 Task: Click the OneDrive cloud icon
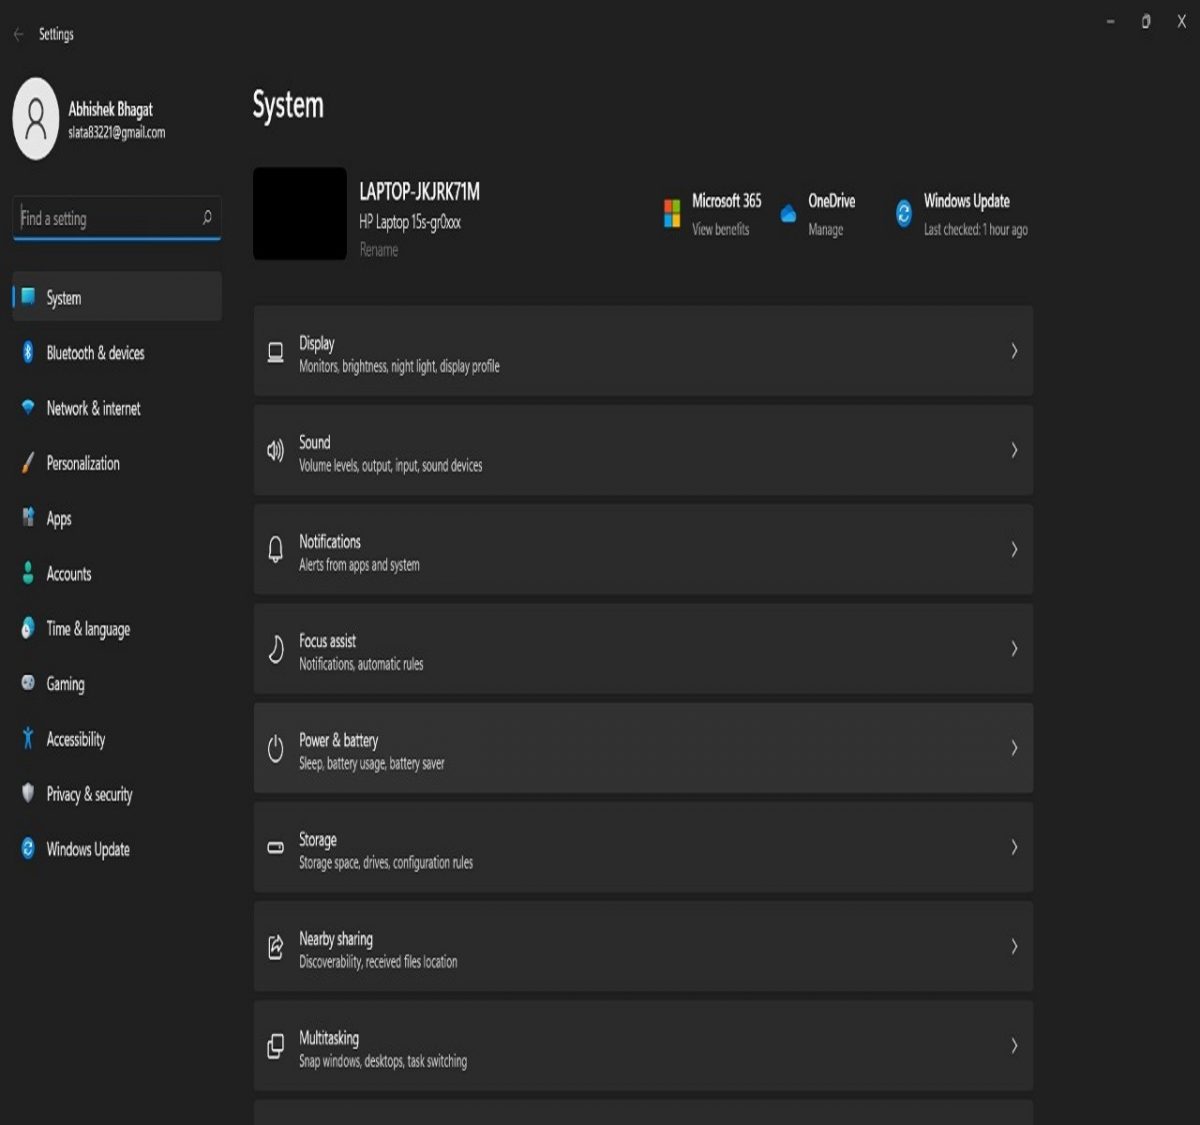point(789,212)
